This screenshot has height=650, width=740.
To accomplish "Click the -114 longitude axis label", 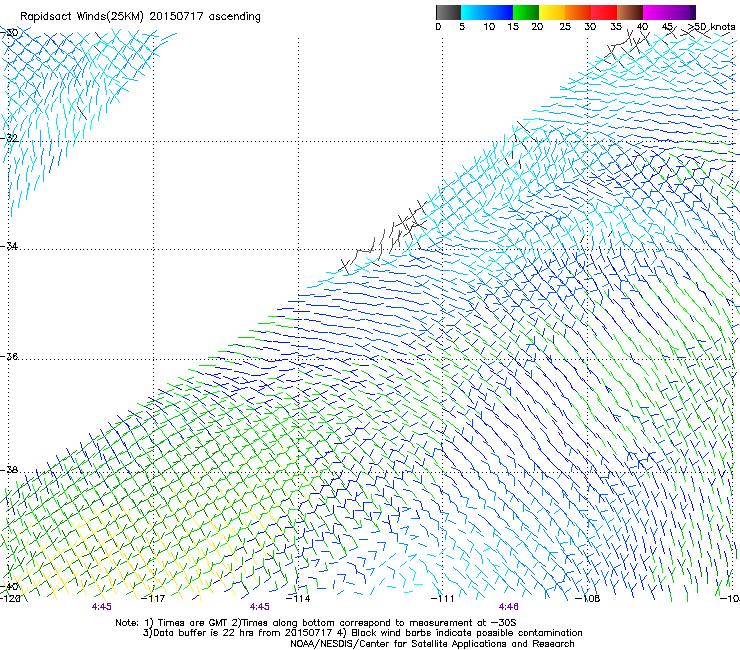I will click(x=298, y=599).
